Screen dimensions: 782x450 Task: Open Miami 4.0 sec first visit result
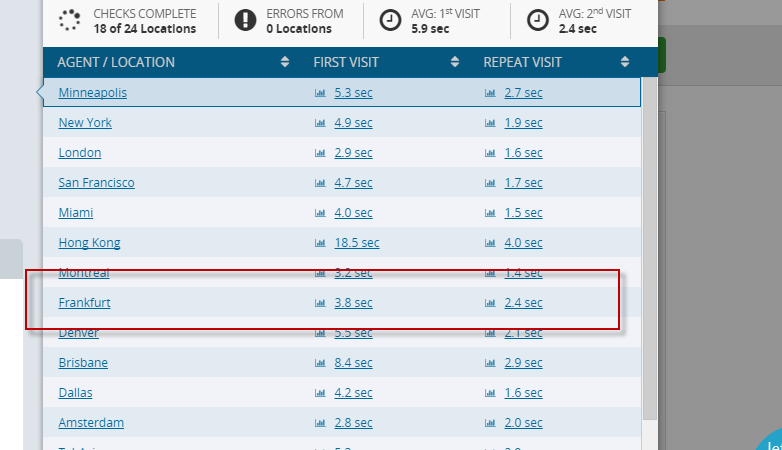pos(353,213)
